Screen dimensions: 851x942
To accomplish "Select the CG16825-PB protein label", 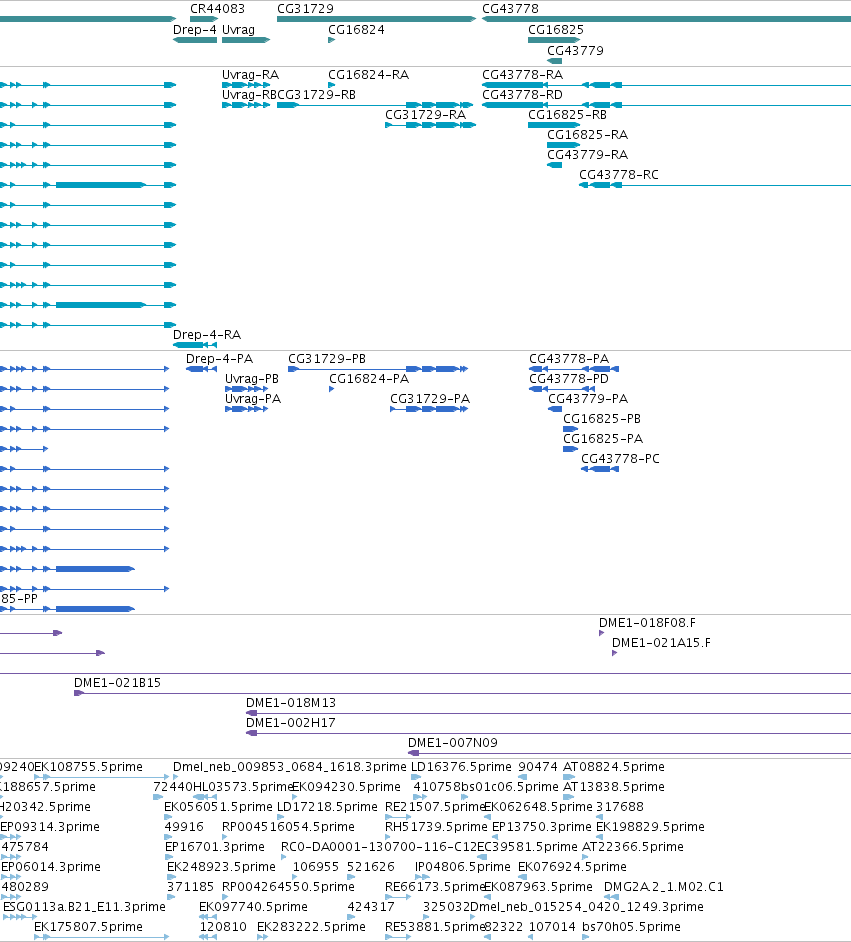I will [602, 418].
